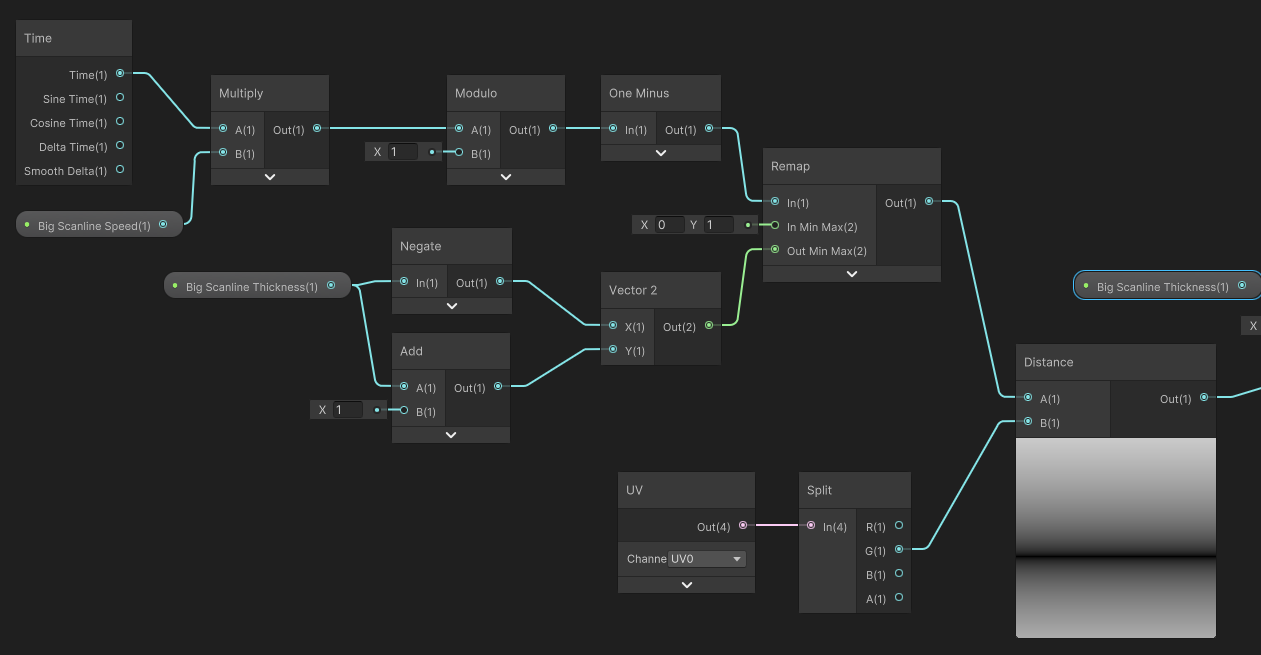Click the Distance node Out(1) port
The width and height of the screenshot is (1261, 655).
[x=1204, y=398]
